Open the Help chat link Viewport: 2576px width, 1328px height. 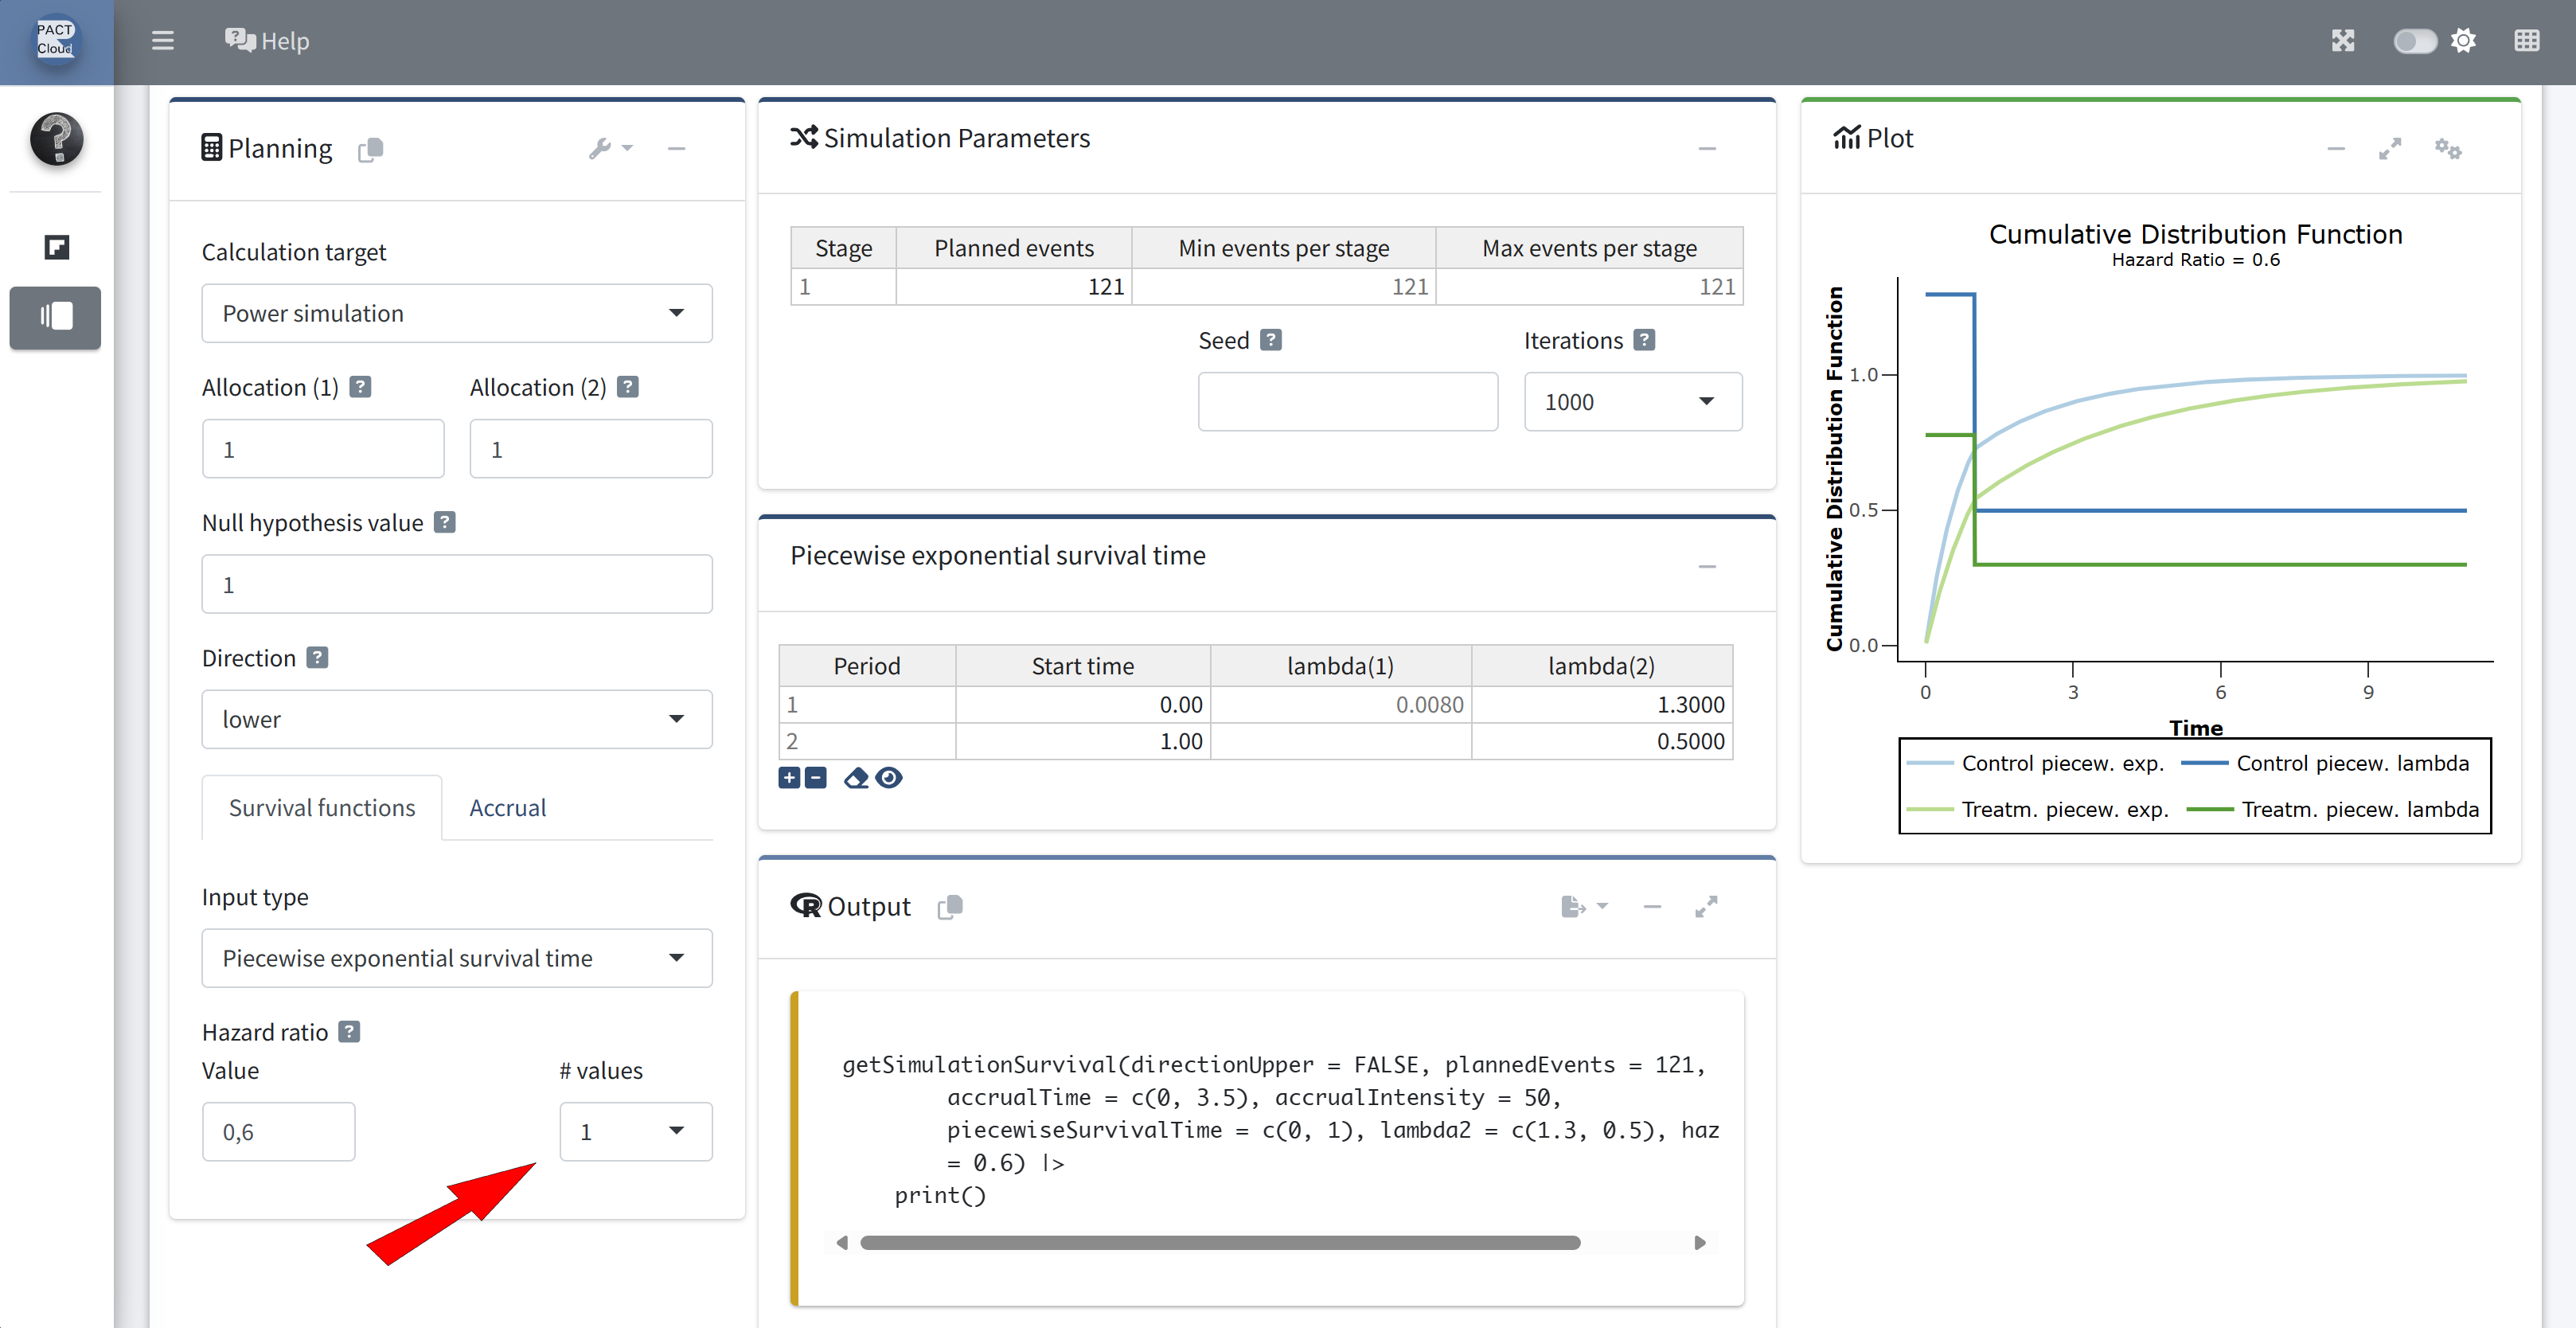tap(267, 41)
